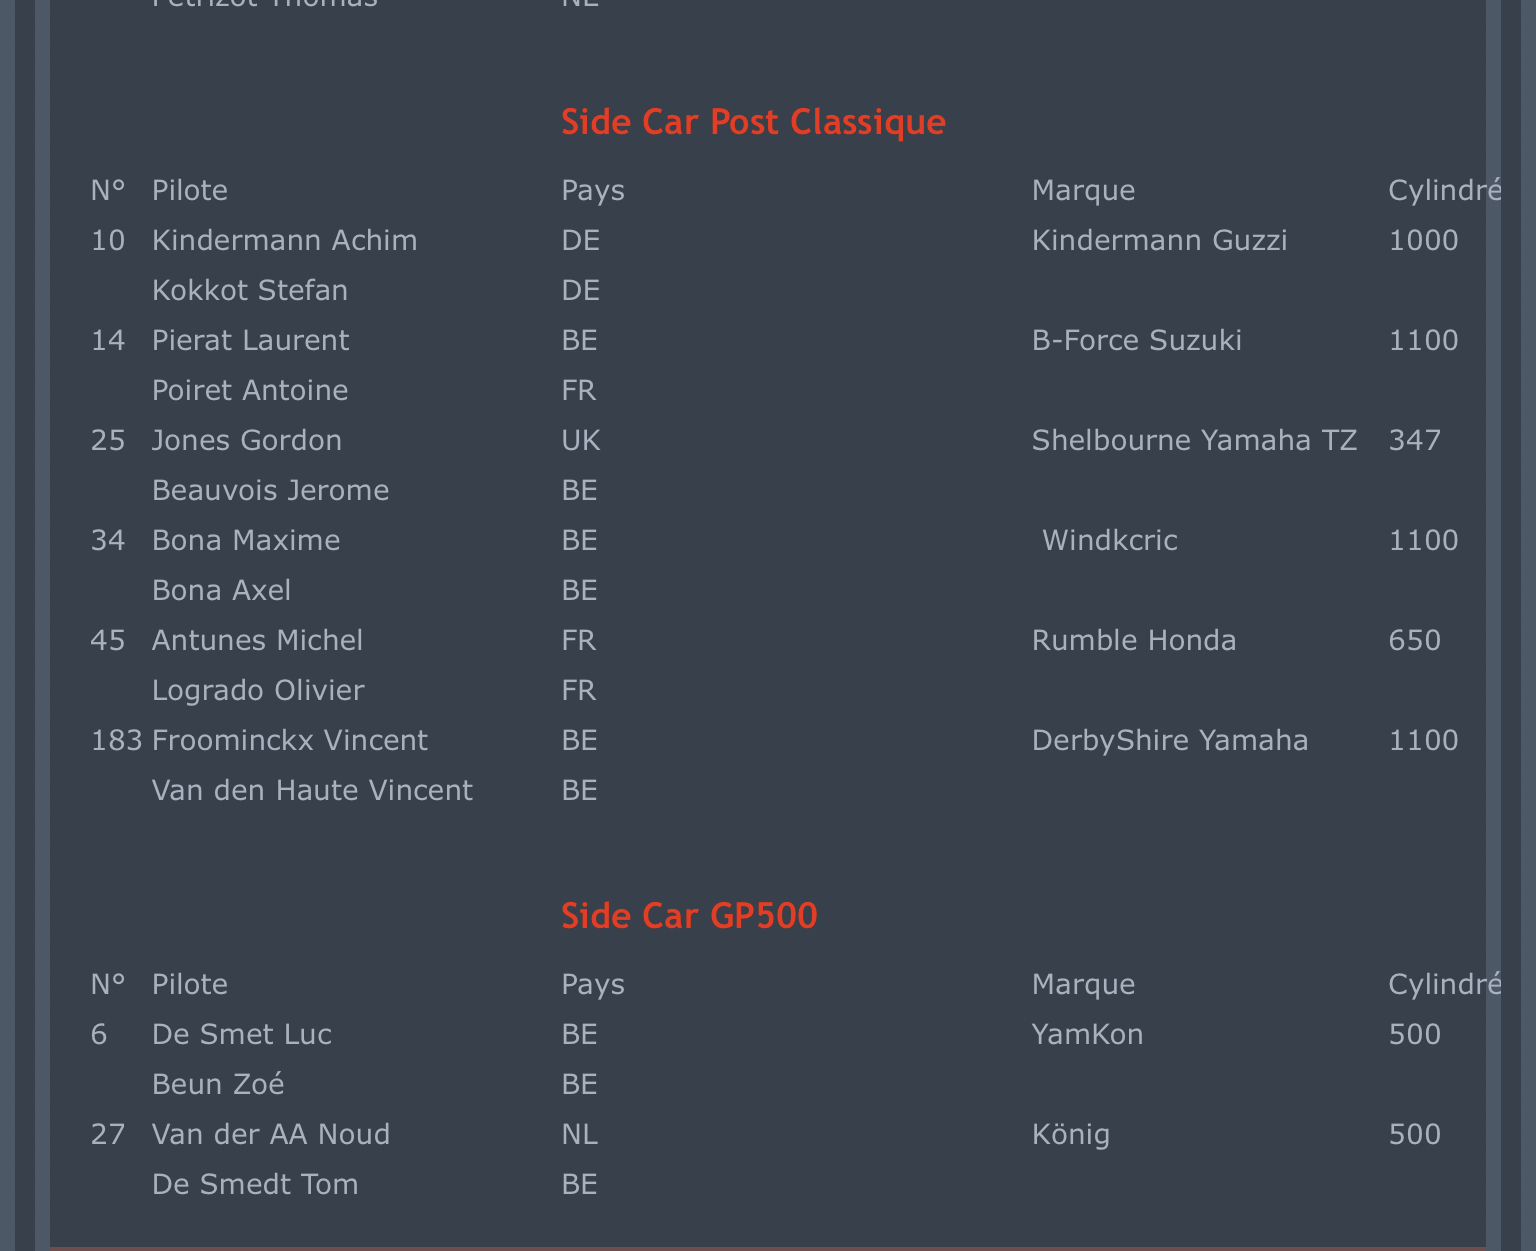Select pilot name Kindermann Achim

click(x=284, y=241)
